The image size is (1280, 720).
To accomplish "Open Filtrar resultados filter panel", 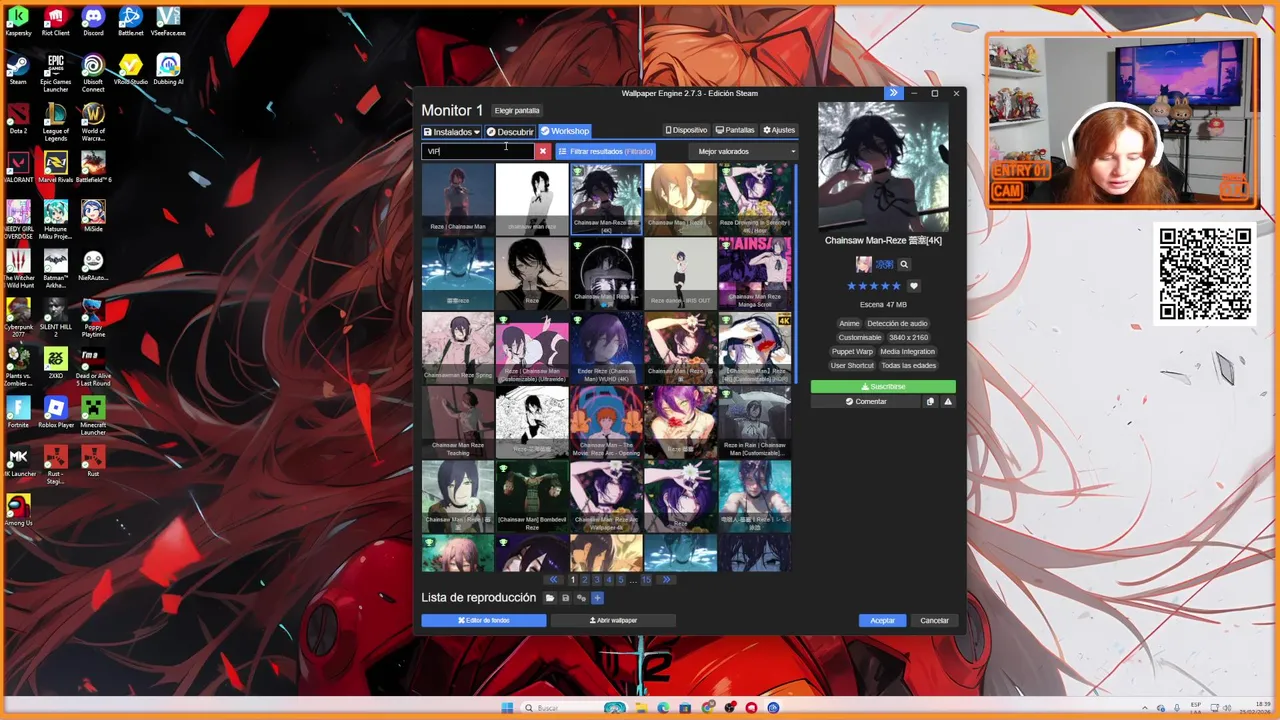I will 606,152.
